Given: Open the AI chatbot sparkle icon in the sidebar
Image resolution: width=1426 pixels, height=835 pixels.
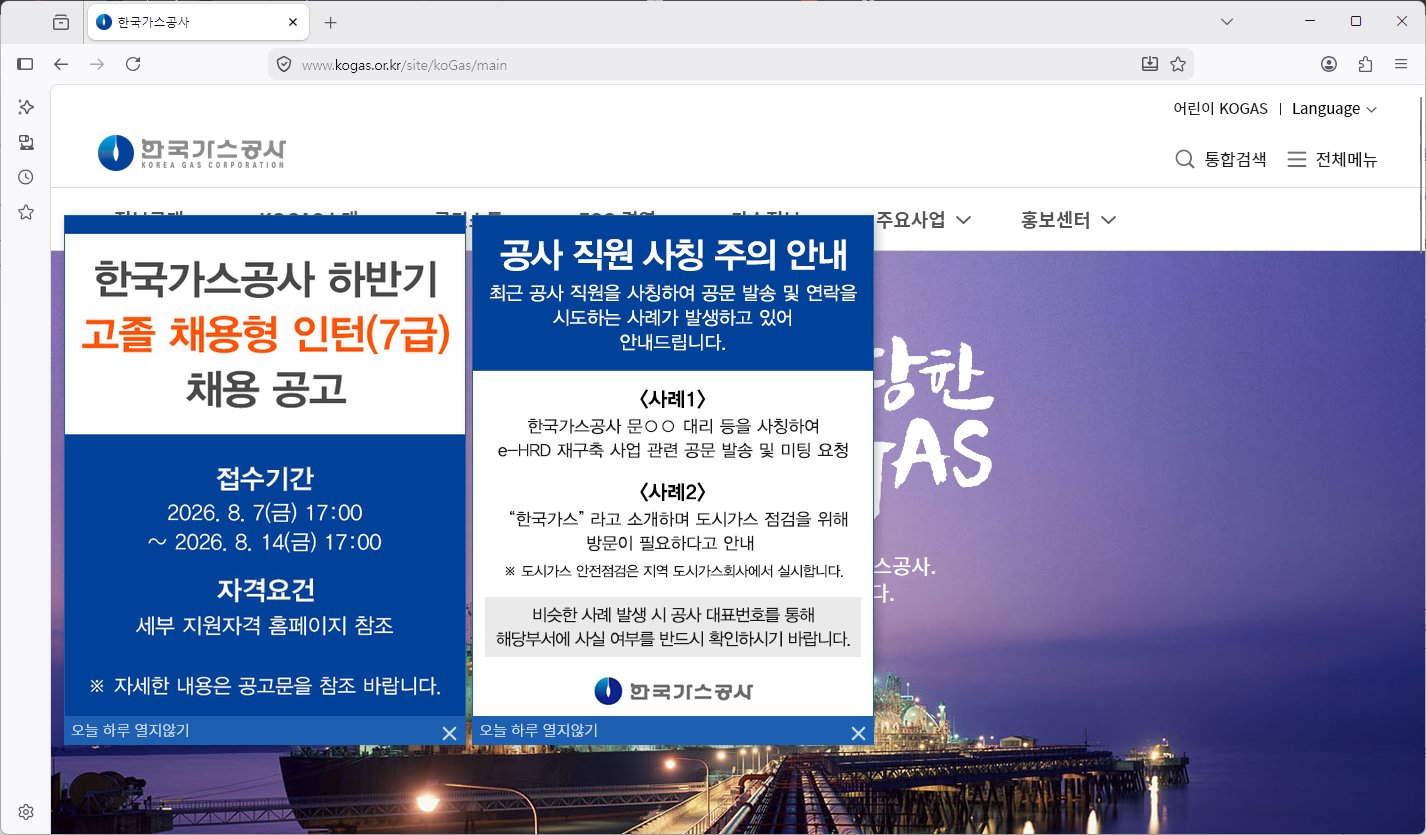Looking at the screenshot, I should 26,107.
